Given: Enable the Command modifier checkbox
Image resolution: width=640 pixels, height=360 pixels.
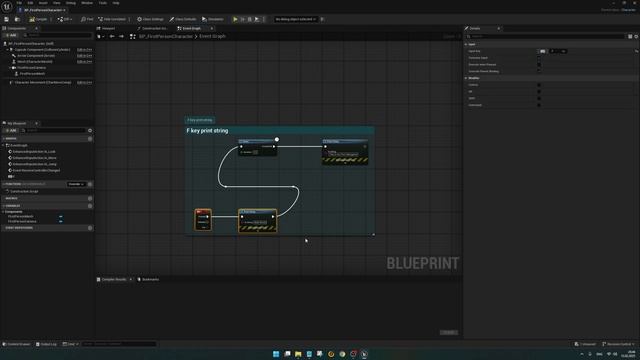Looking at the screenshot, I should click(539, 105).
